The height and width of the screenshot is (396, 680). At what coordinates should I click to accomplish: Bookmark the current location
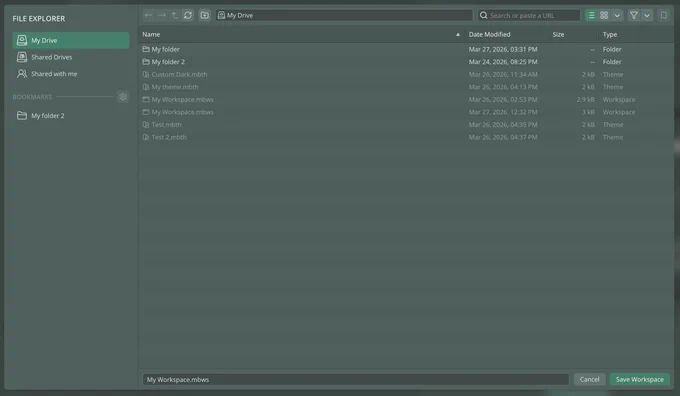(x=664, y=16)
